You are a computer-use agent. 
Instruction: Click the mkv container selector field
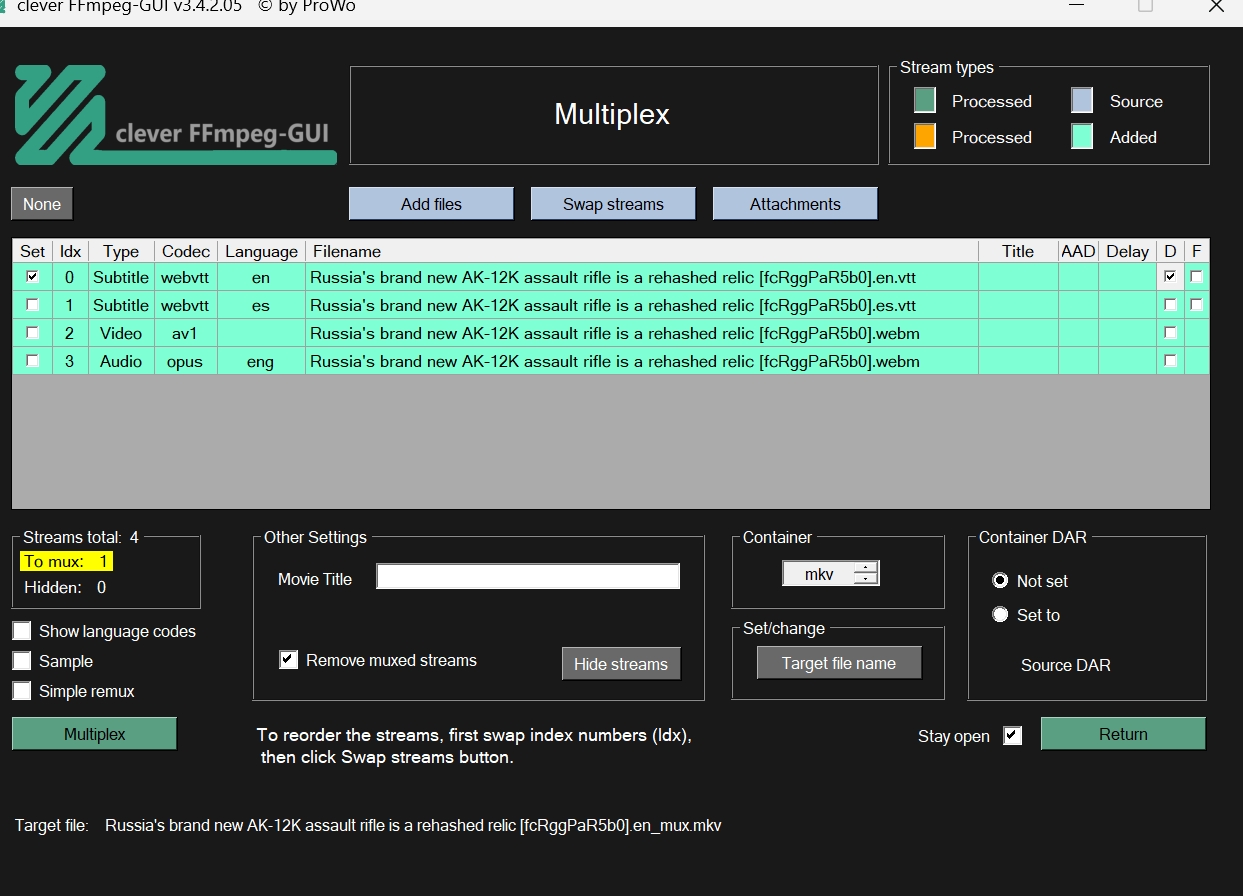(x=819, y=574)
